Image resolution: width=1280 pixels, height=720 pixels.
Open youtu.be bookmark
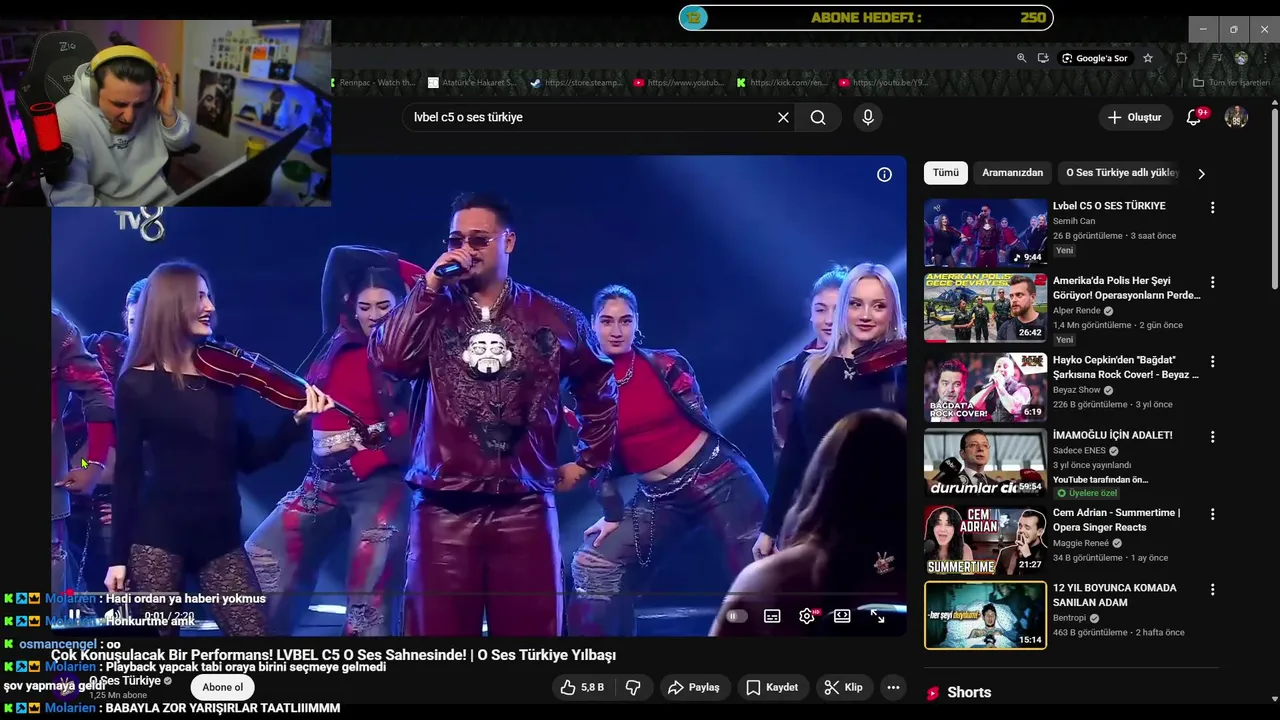(884, 82)
